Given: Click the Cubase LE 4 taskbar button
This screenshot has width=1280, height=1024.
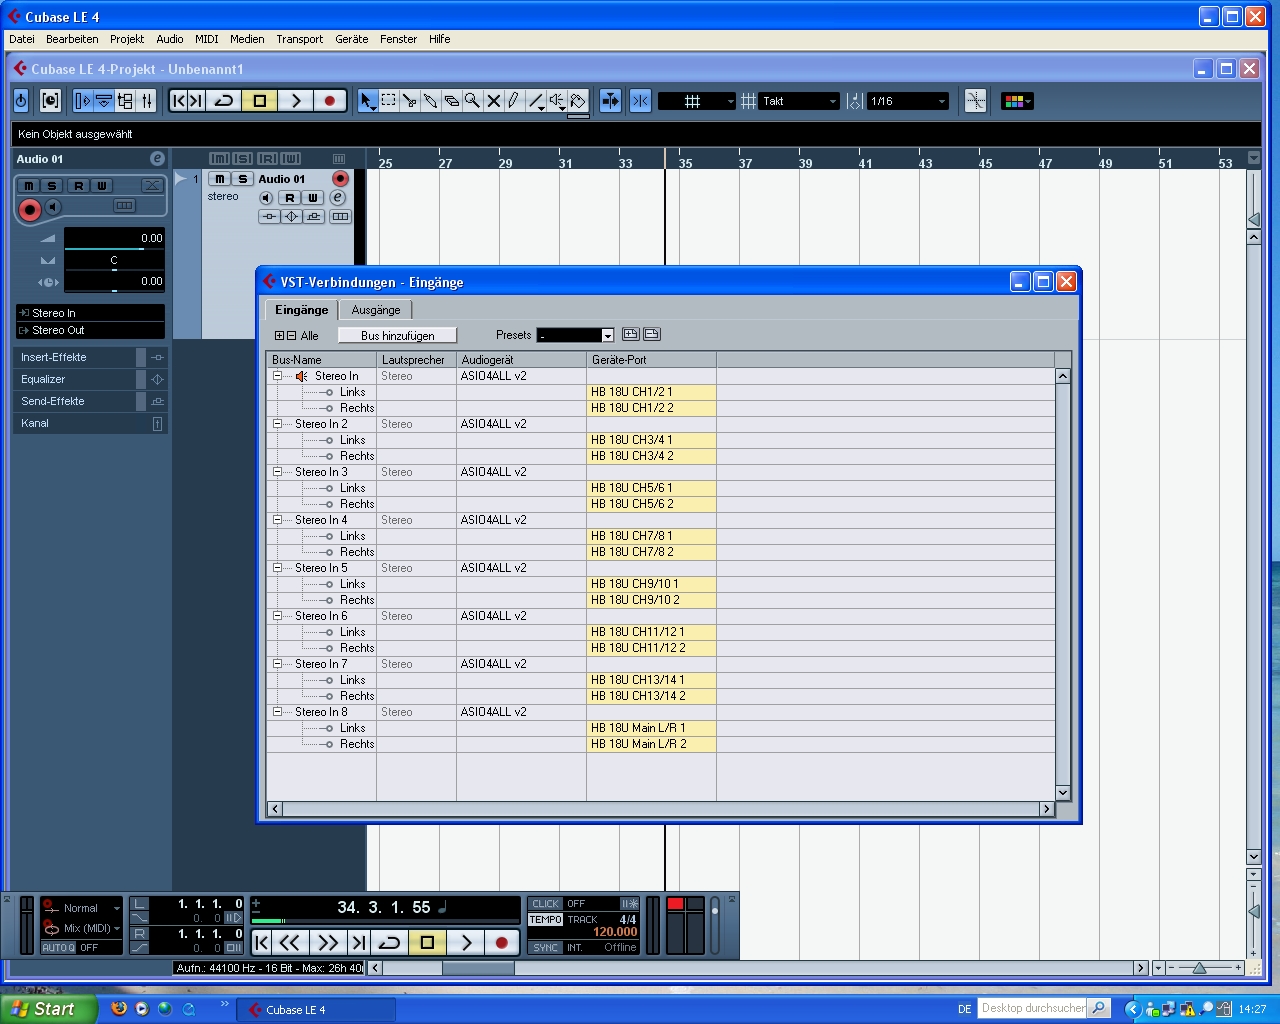Looking at the screenshot, I should coord(316,1010).
